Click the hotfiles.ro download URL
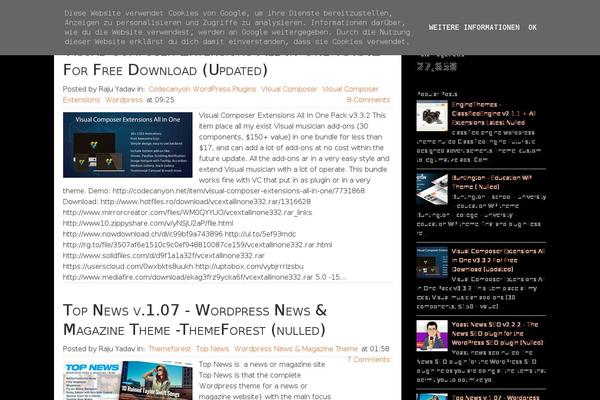This screenshot has height=400, width=600. point(205,201)
